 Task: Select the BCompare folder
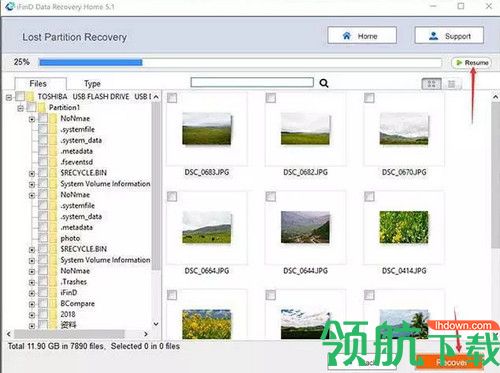77,304
